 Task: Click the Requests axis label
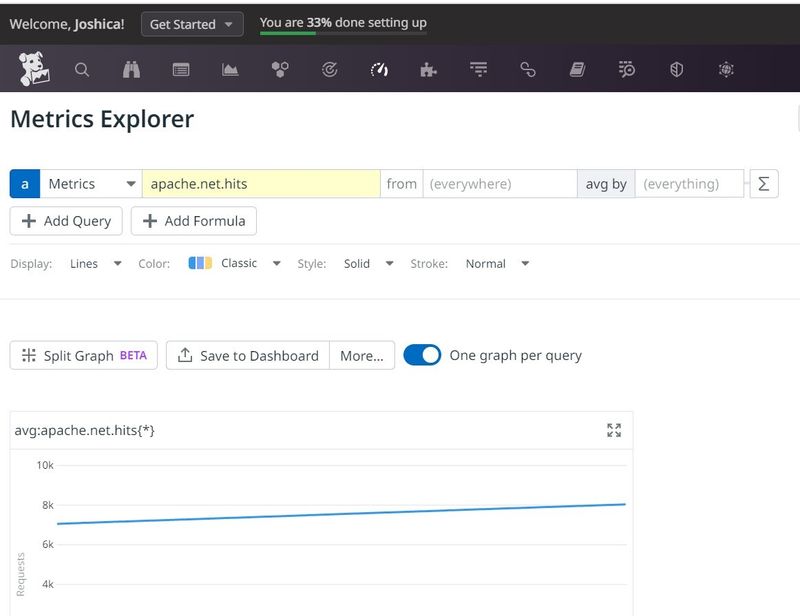(20, 574)
